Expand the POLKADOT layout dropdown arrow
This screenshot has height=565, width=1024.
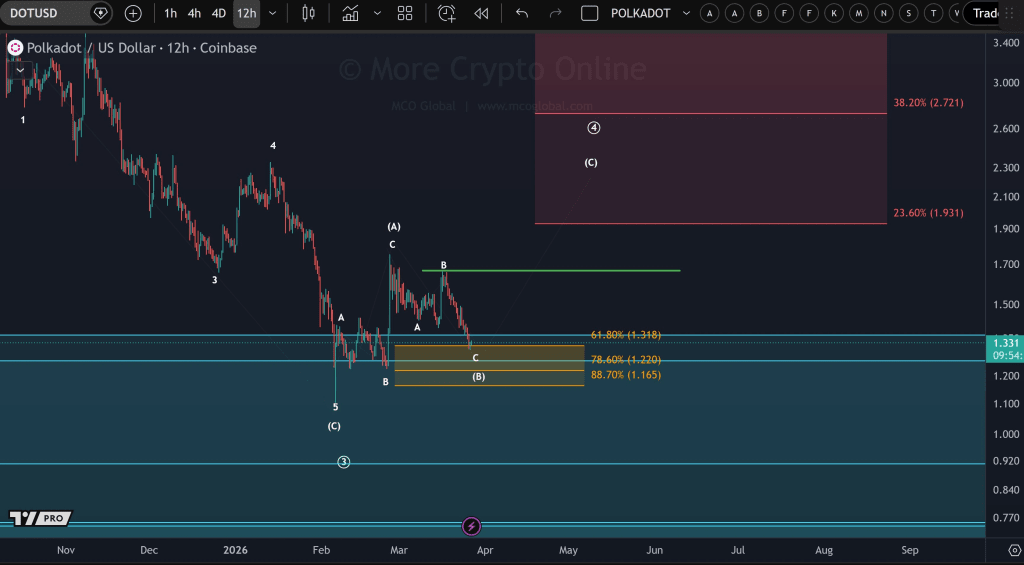click(686, 13)
